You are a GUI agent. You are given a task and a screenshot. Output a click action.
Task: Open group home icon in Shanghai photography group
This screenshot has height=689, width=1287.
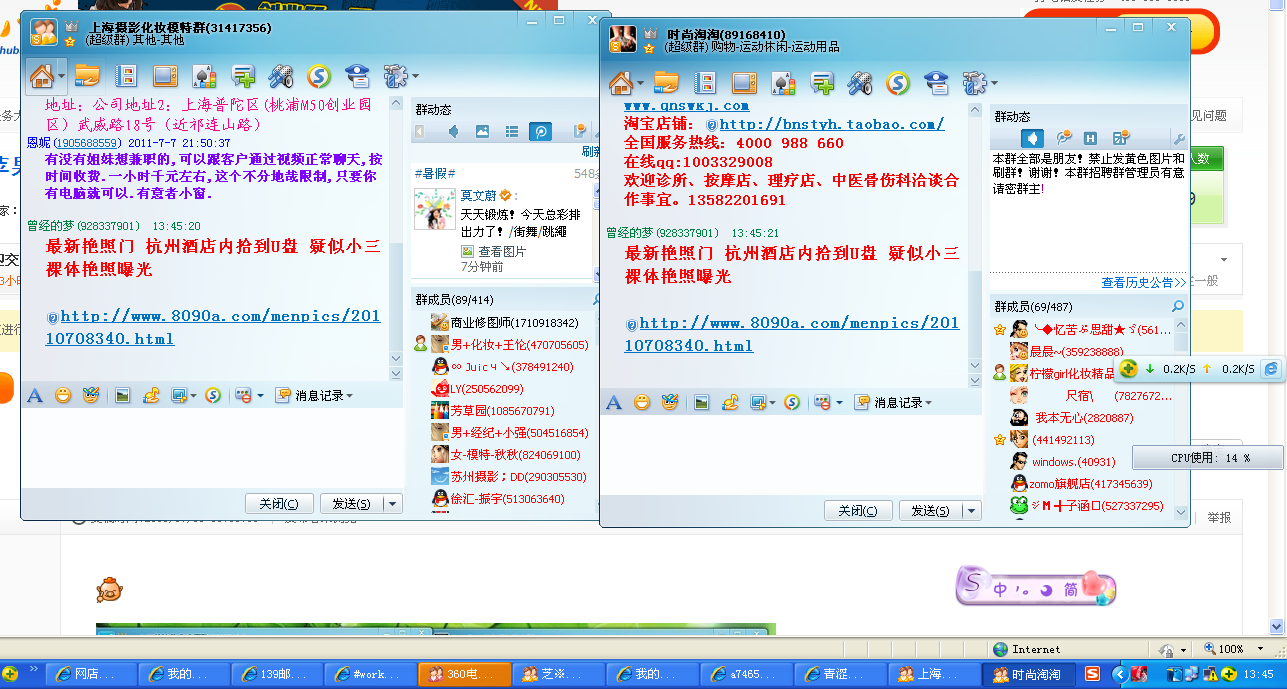click(x=41, y=75)
